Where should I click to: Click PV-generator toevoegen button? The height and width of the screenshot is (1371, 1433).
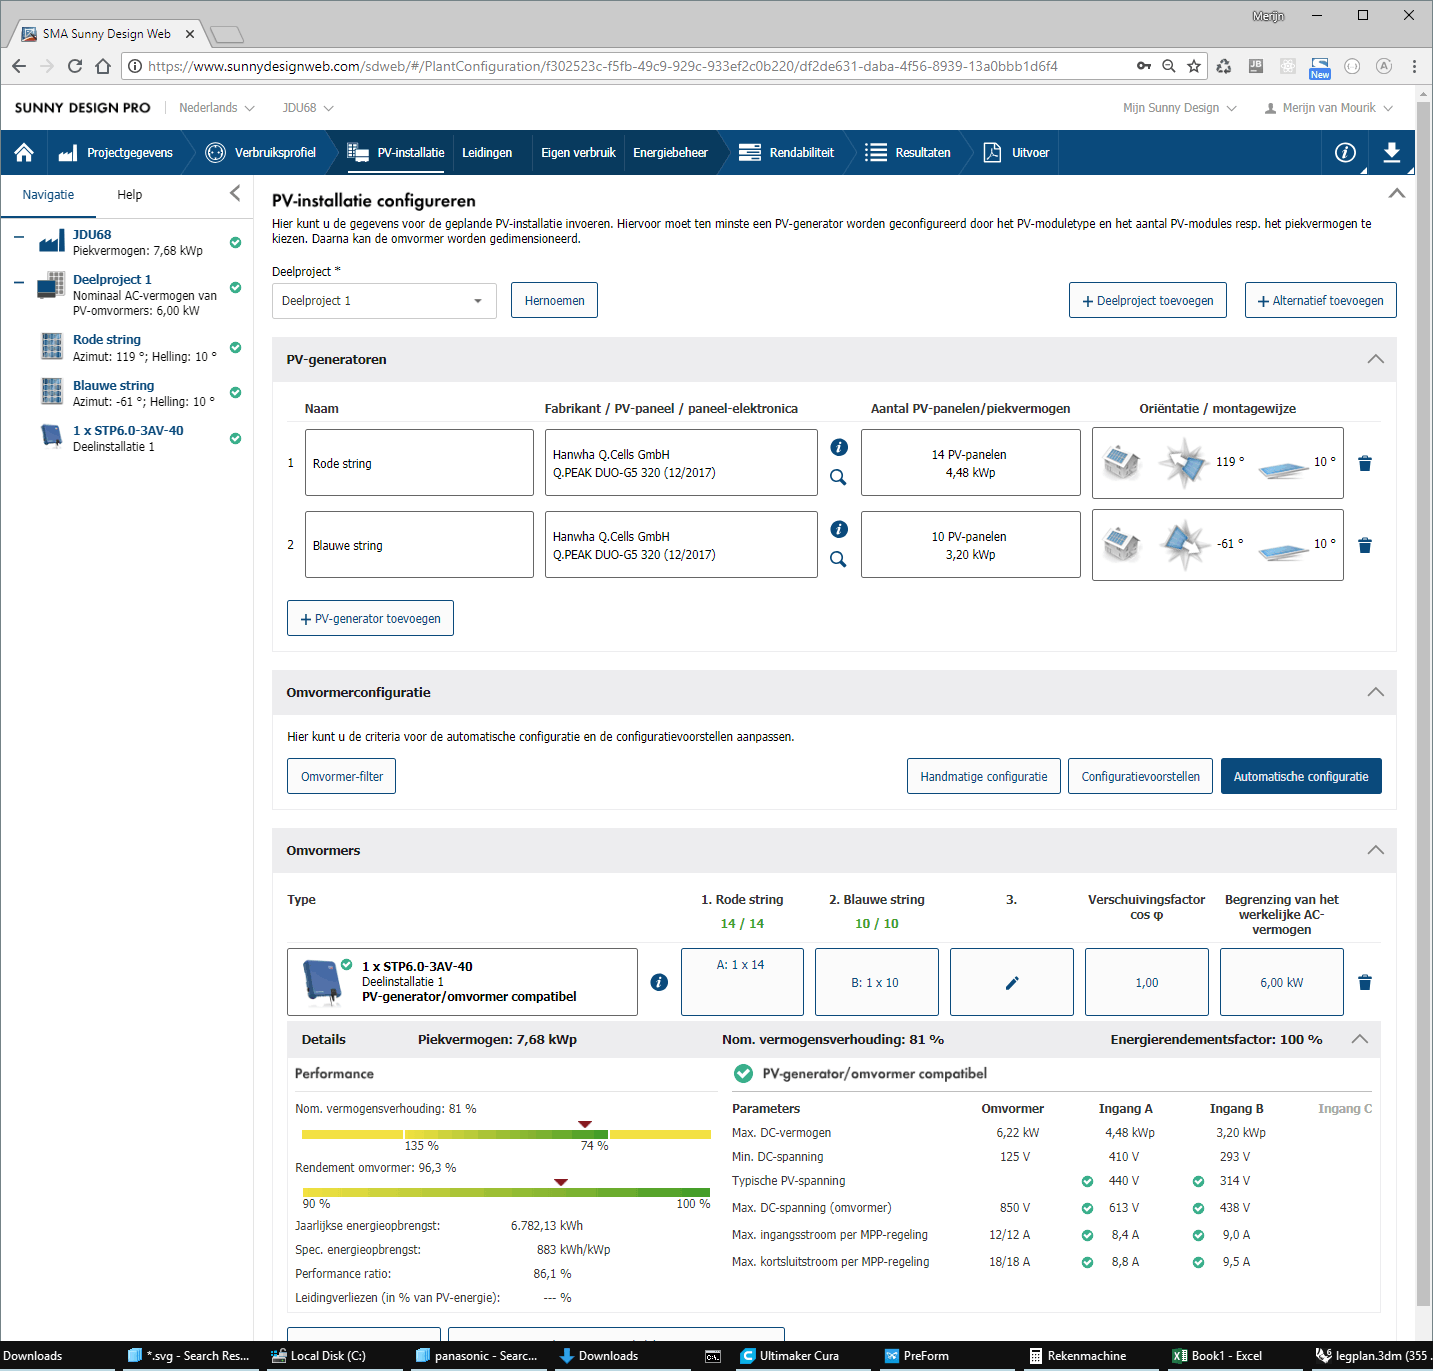click(370, 618)
